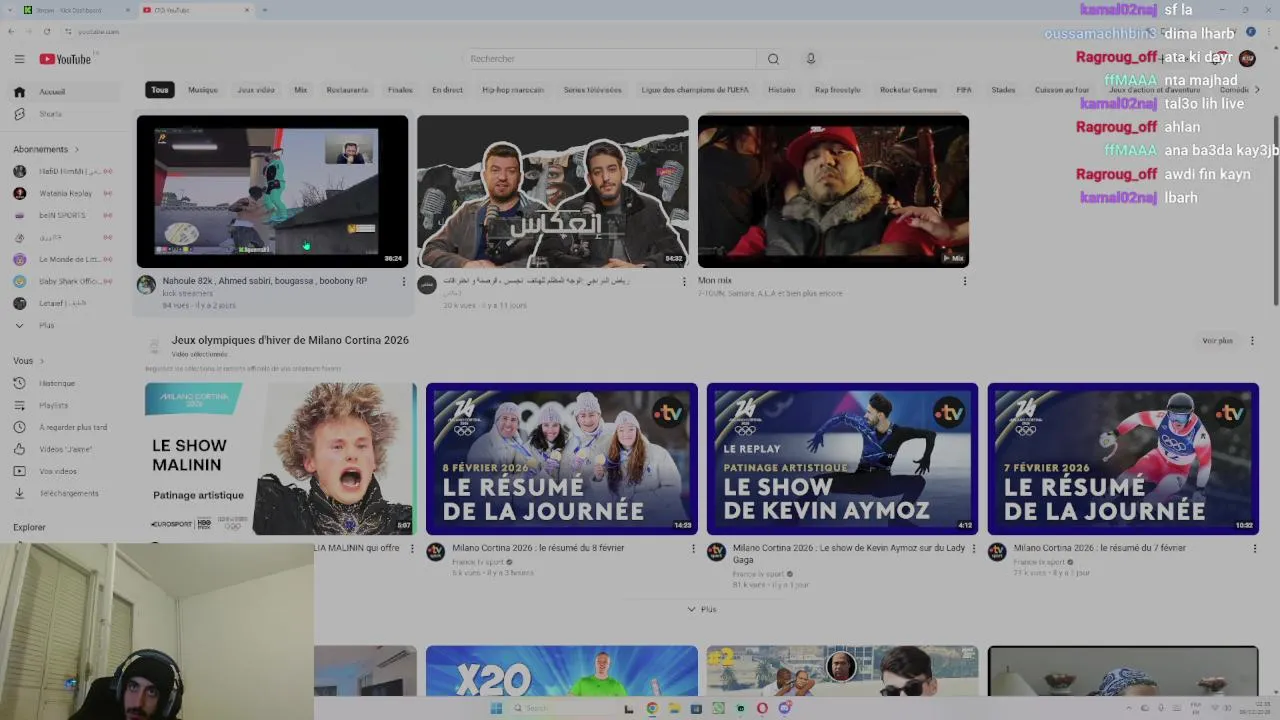Close the YouTube browser tab
1280x720 pixels.
[x=247, y=10]
